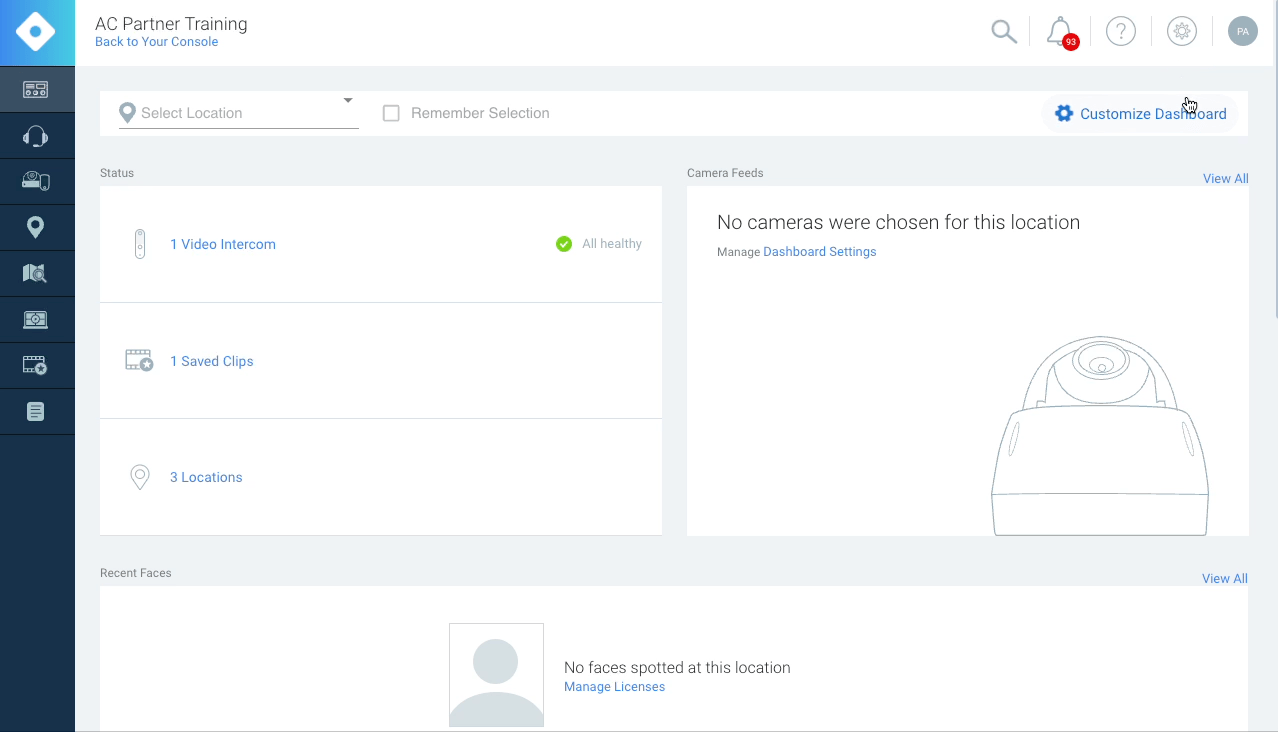Open the settings gear in the header

pos(1182,32)
